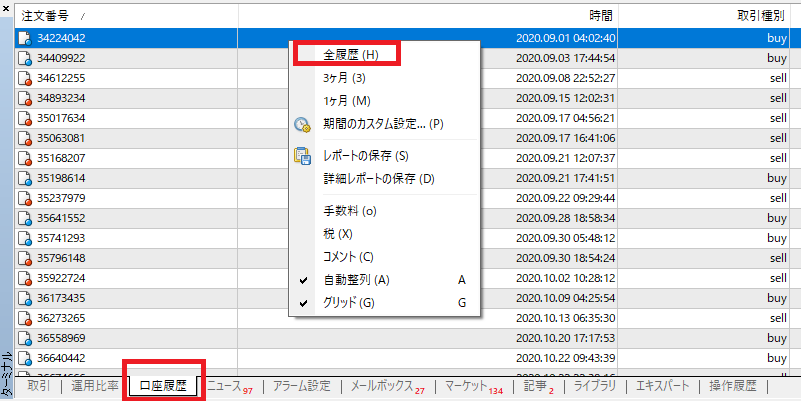Image resolution: width=801 pixels, height=401 pixels.
Task: Click the order icon for row 36173435
Action: (x=24, y=298)
